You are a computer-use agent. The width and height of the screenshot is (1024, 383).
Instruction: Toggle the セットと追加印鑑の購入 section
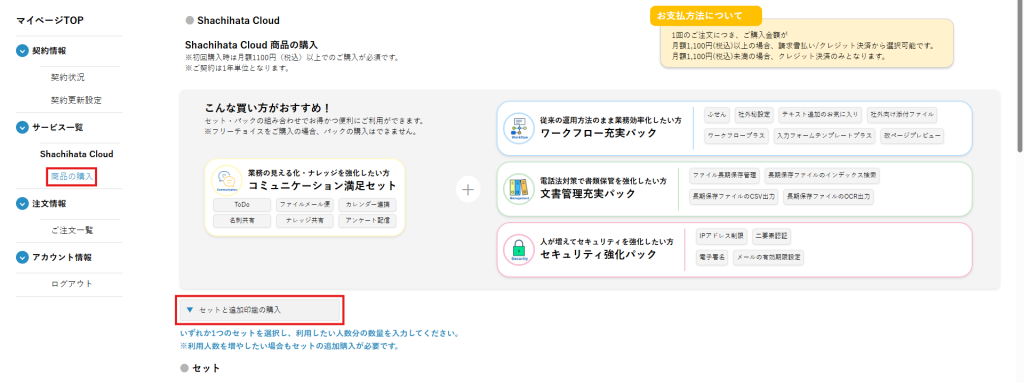259,310
